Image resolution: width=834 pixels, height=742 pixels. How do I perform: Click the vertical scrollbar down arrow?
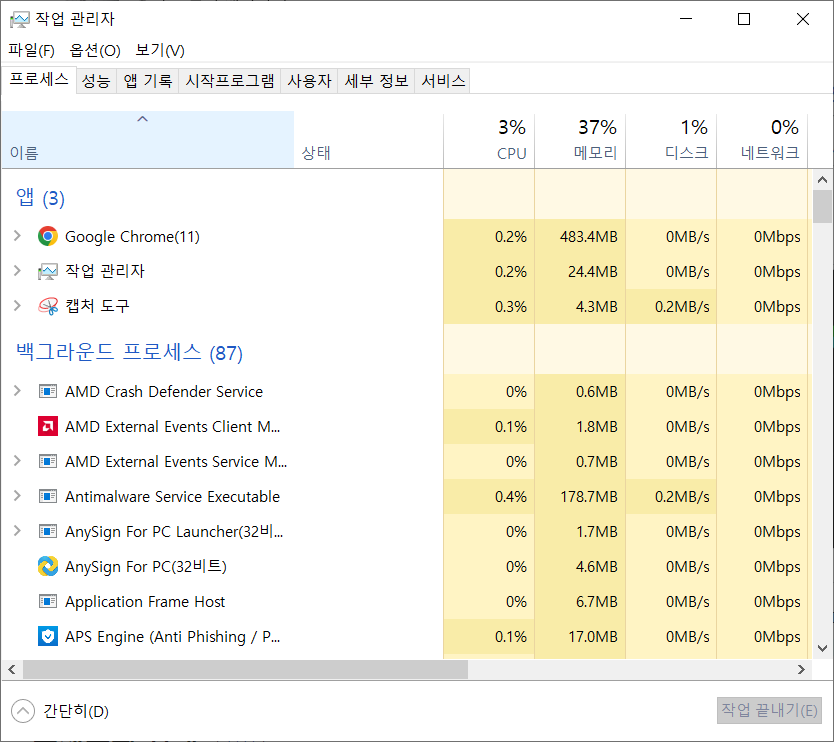[x=822, y=648]
